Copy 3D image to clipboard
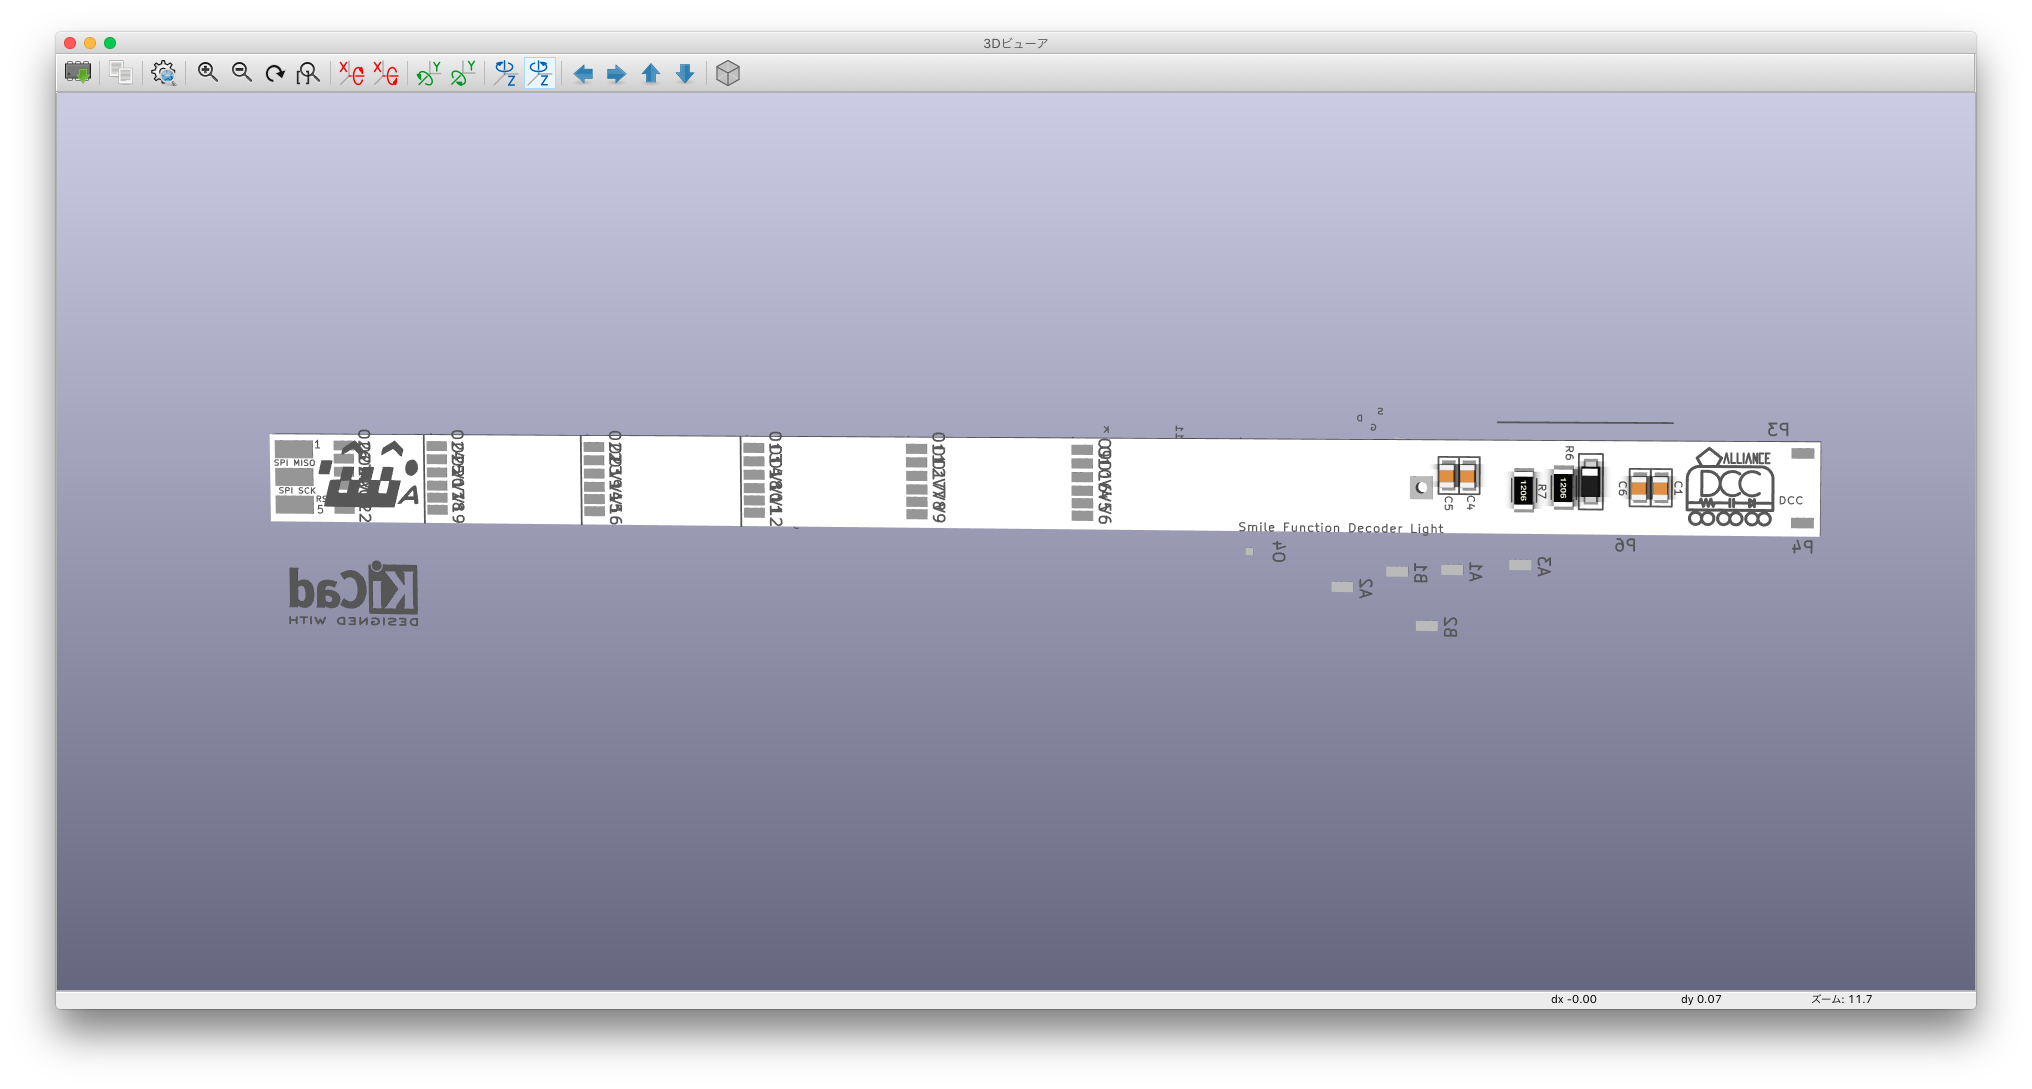Viewport: 2032px width, 1089px height. pos(121,73)
